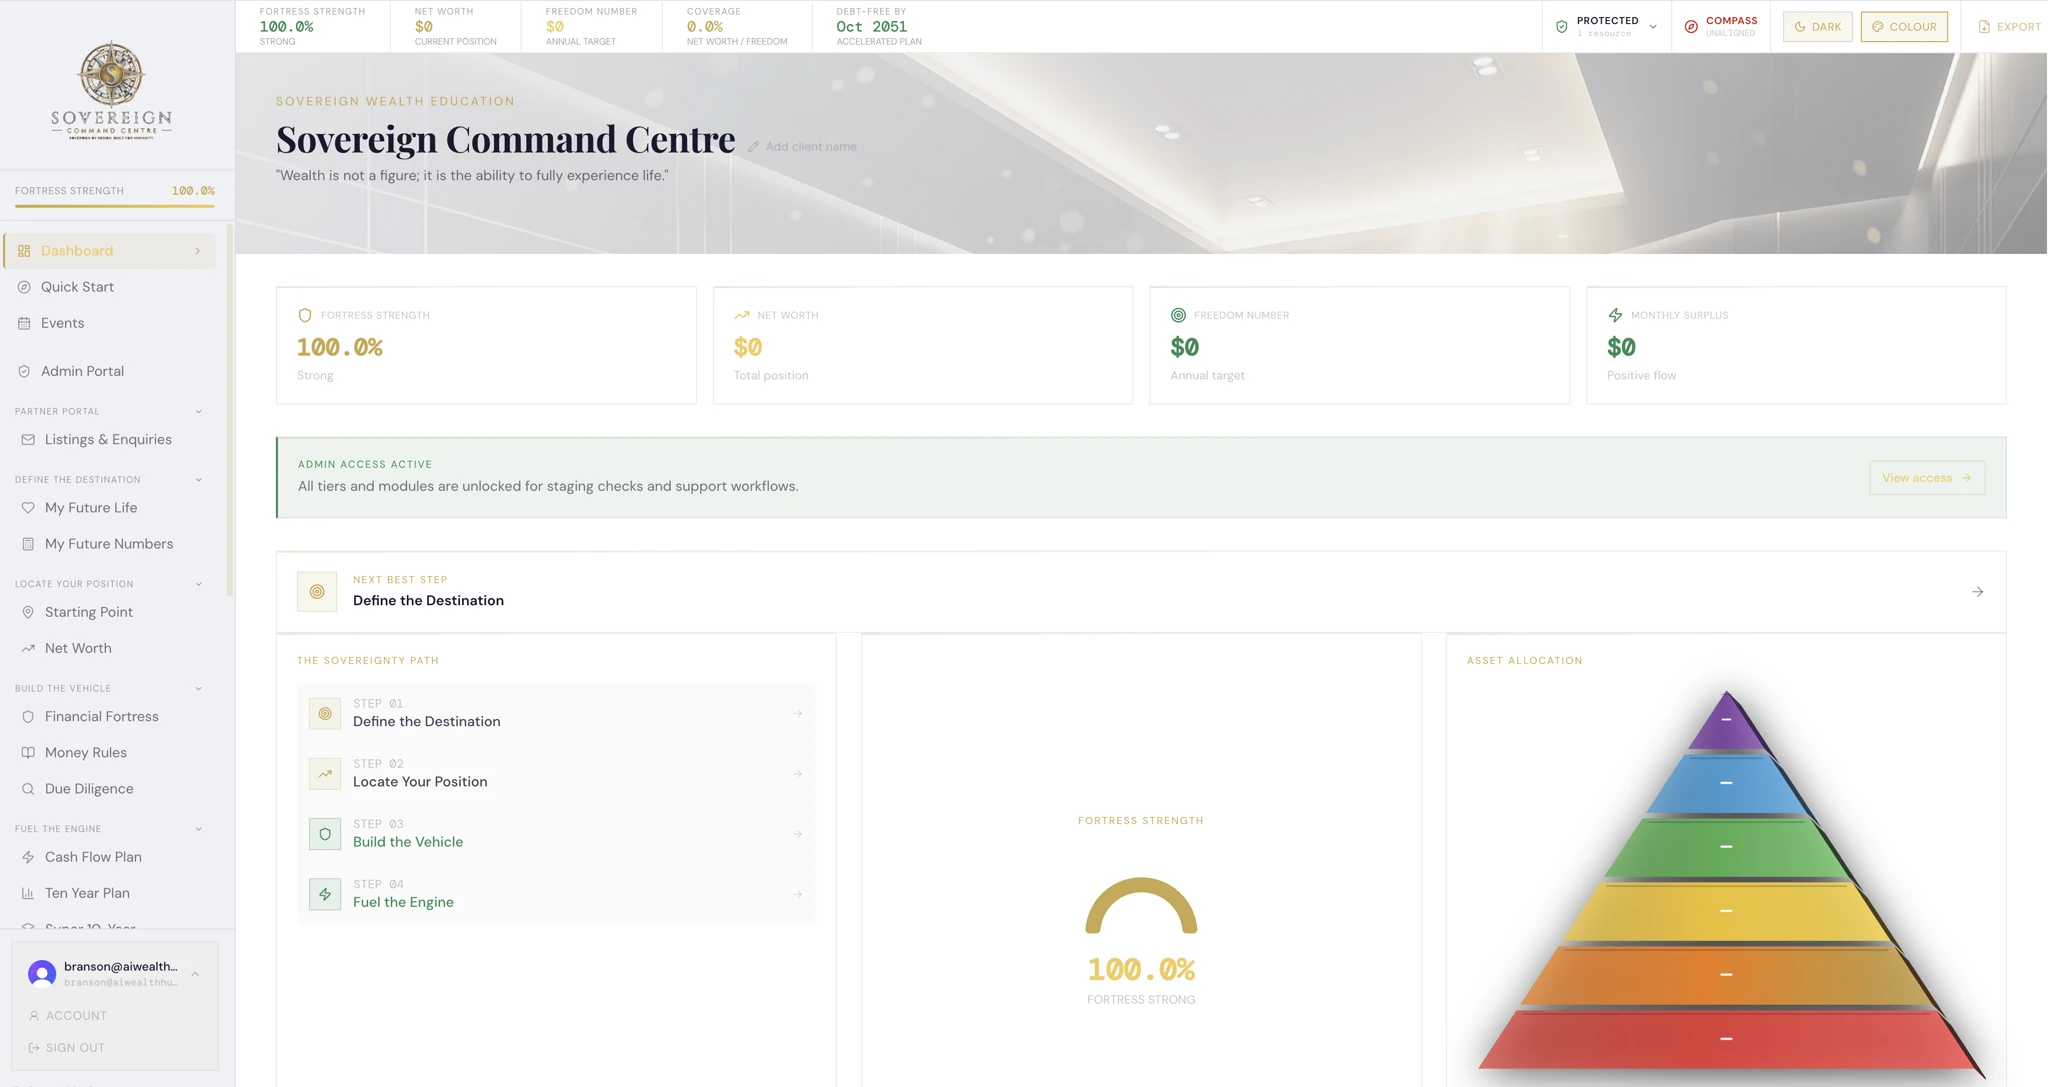The image size is (2048, 1087).
Task: Click the Step 03 shield icon
Action: [x=325, y=834]
